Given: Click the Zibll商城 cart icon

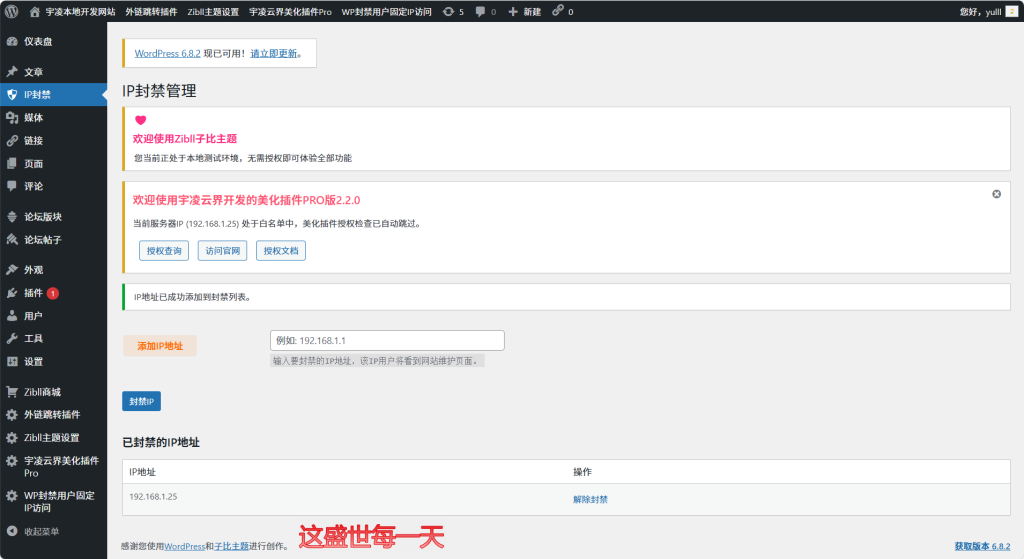Looking at the screenshot, I should 12,392.
